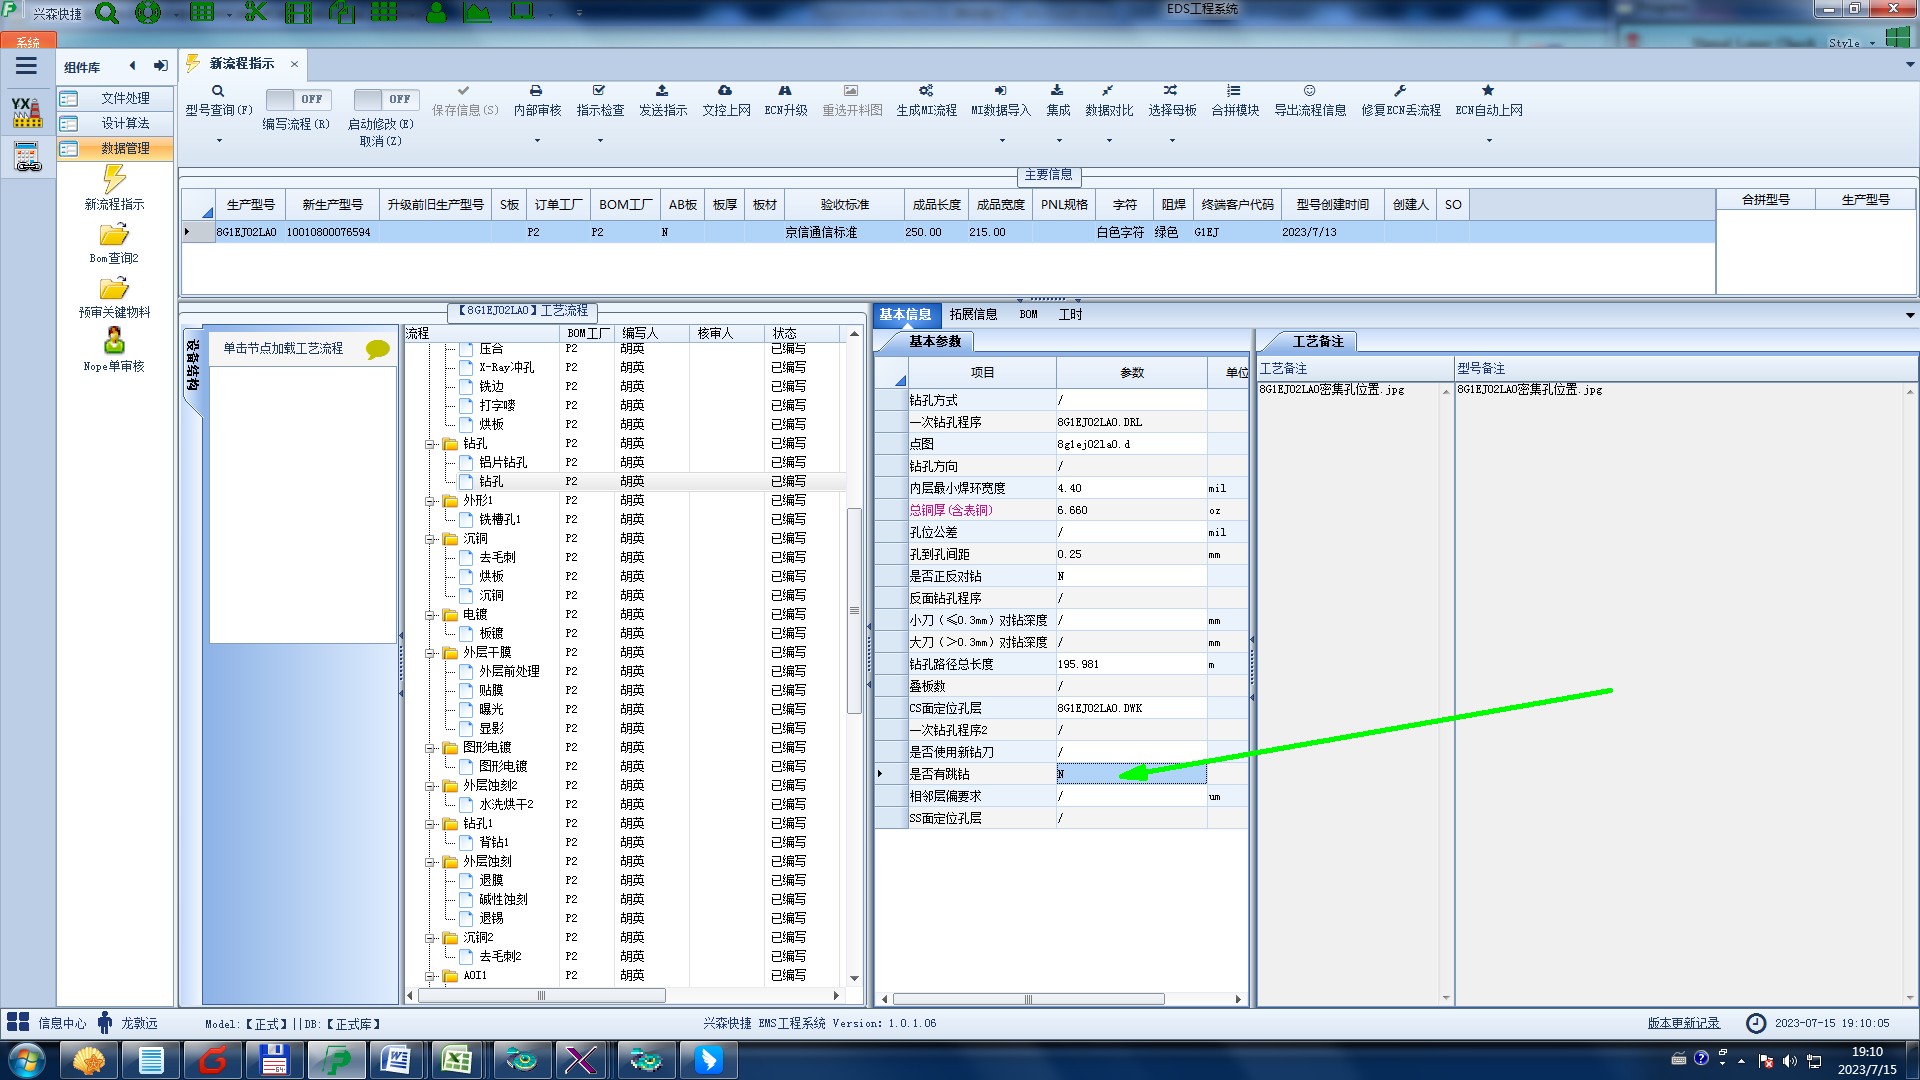
Task: Click the 型号查询 search icon
Action: coord(217,91)
